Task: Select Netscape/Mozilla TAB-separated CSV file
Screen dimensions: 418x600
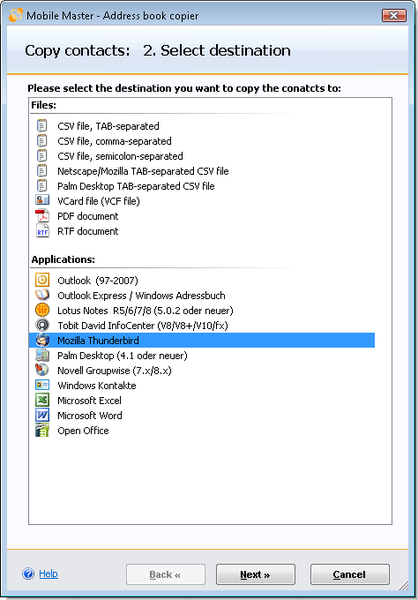Action: tap(143, 171)
